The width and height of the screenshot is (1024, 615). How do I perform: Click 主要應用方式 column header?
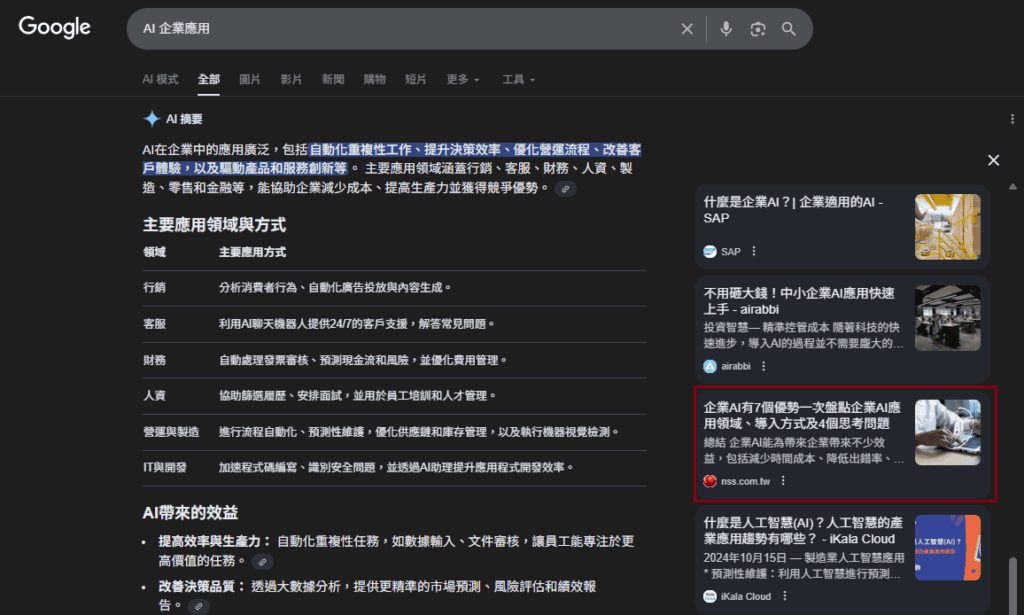(252, 252)
